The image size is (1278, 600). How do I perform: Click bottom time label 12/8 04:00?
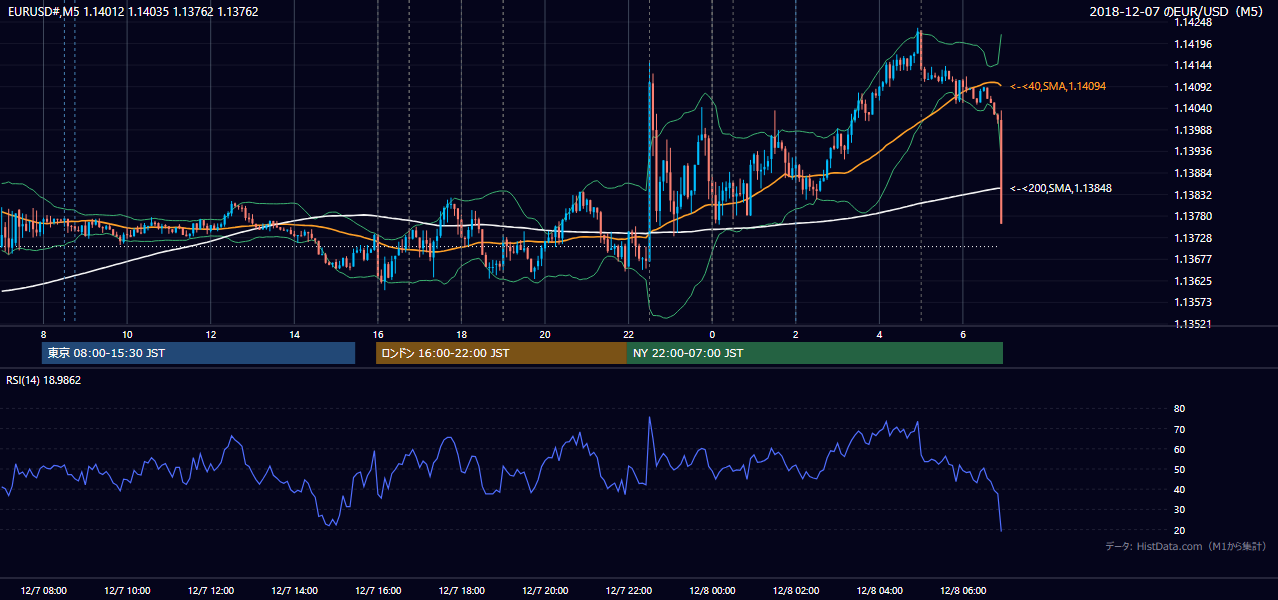[879, 591]
